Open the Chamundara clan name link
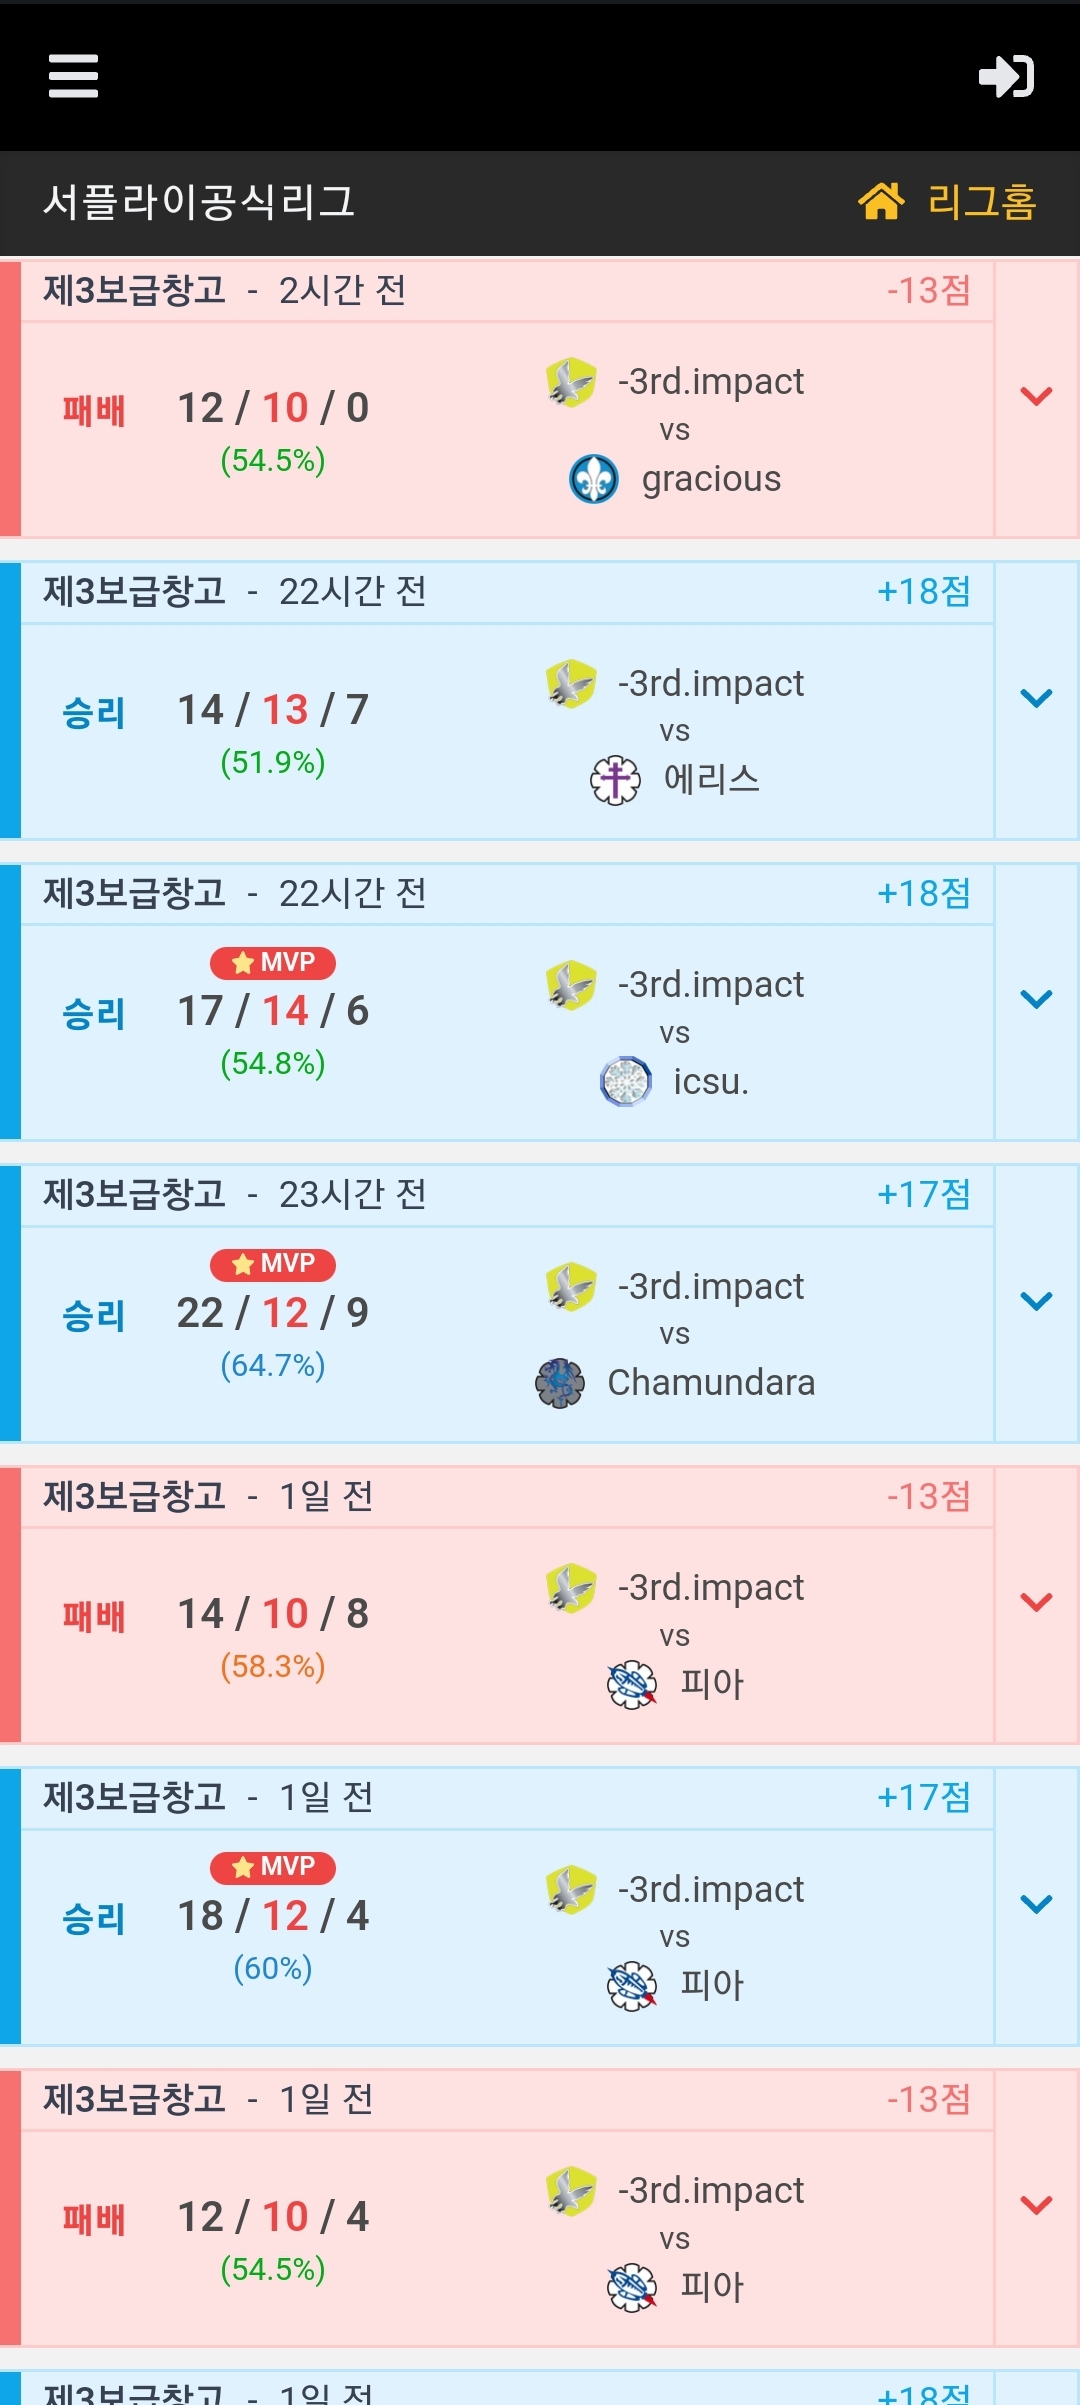Screen dimensions: 1080x2405 click(x=711, y=1383)
